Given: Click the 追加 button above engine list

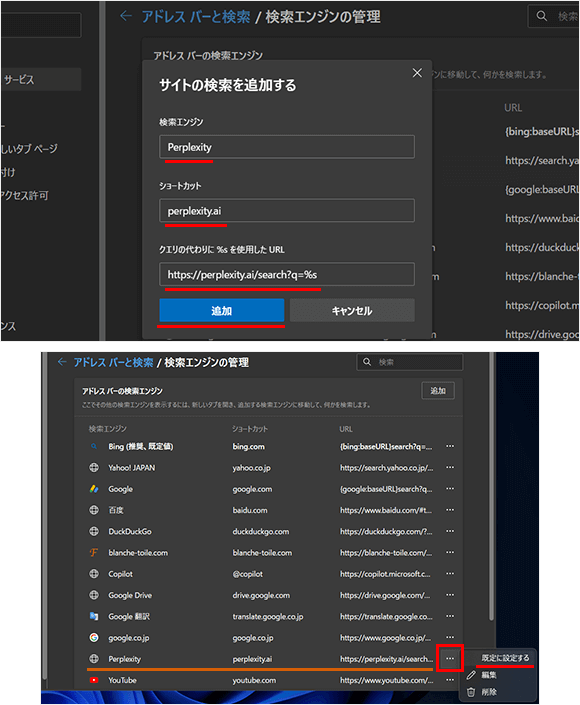Looking at the screenshot, I should point(438,391).
